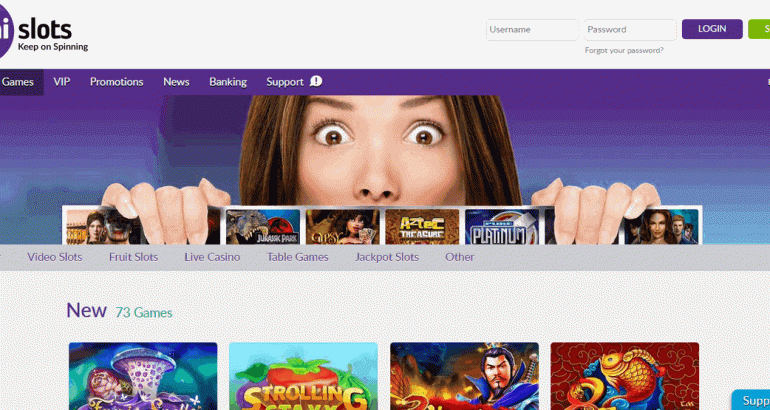The image size is (770, 410).
Task: Go to the Promotions page
Action: [116, 82]
